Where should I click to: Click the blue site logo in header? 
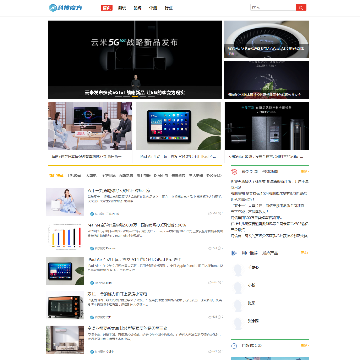tap(65, 8)
